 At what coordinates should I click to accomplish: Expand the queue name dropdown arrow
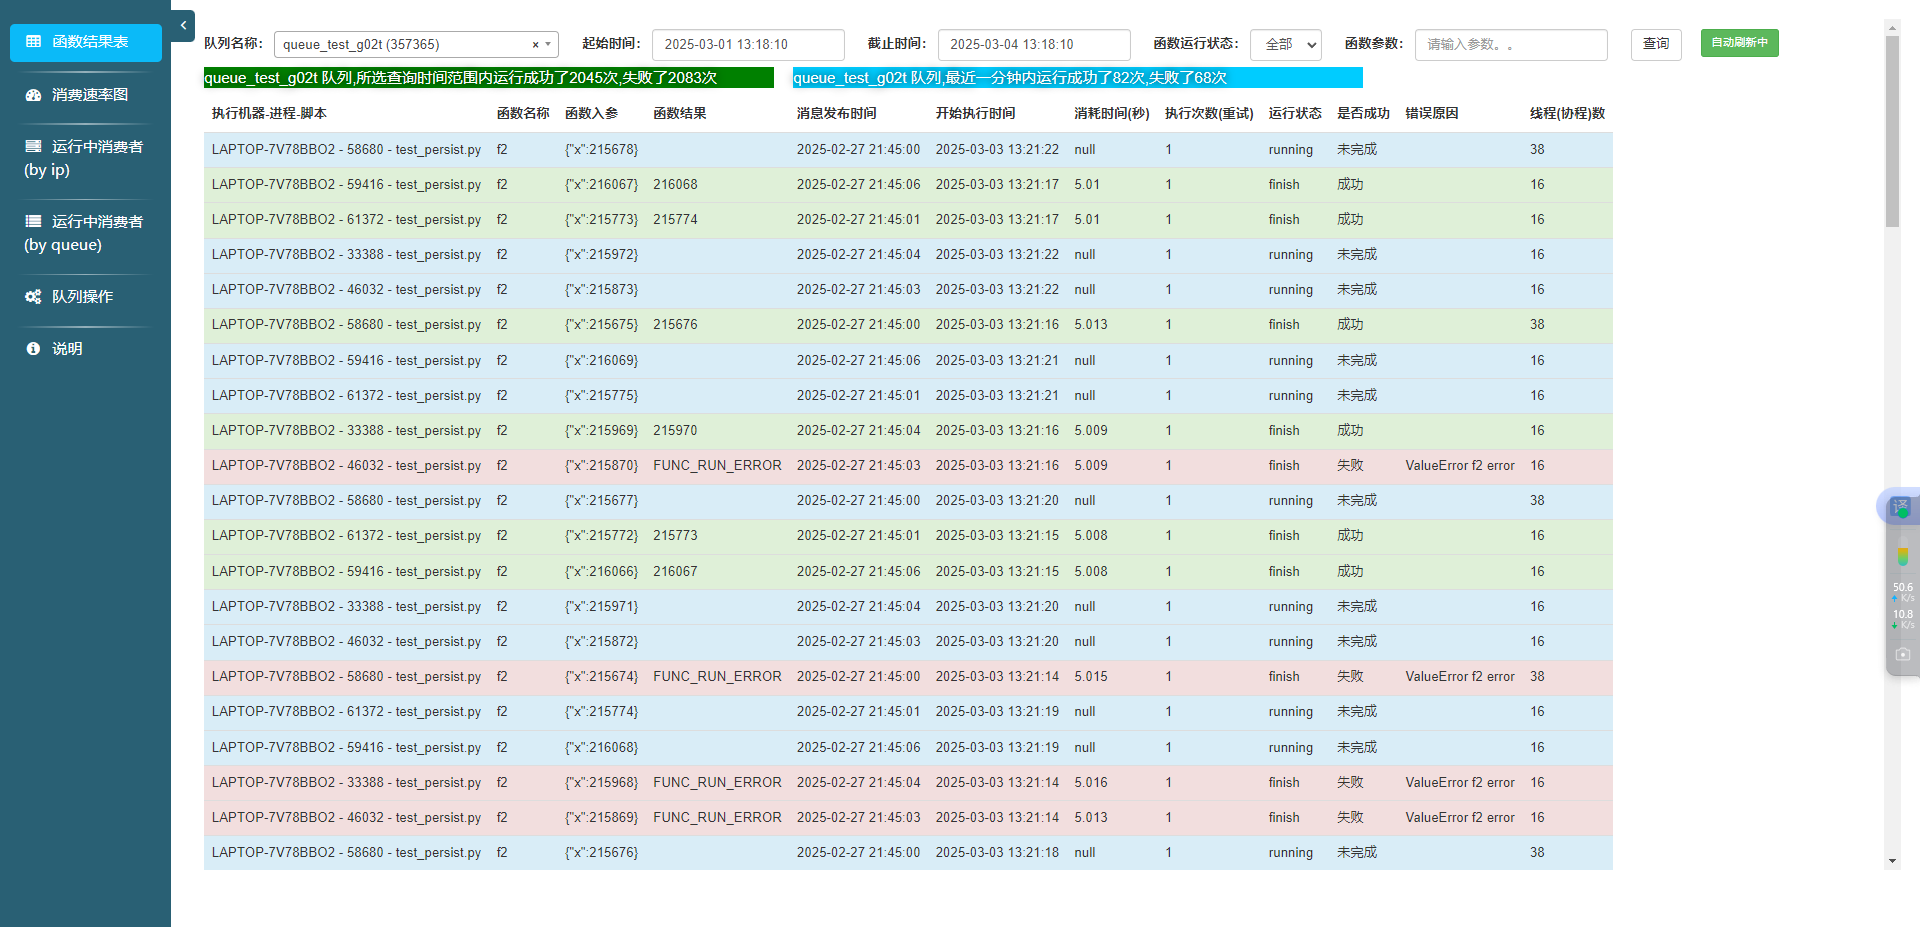coord(548,45)
